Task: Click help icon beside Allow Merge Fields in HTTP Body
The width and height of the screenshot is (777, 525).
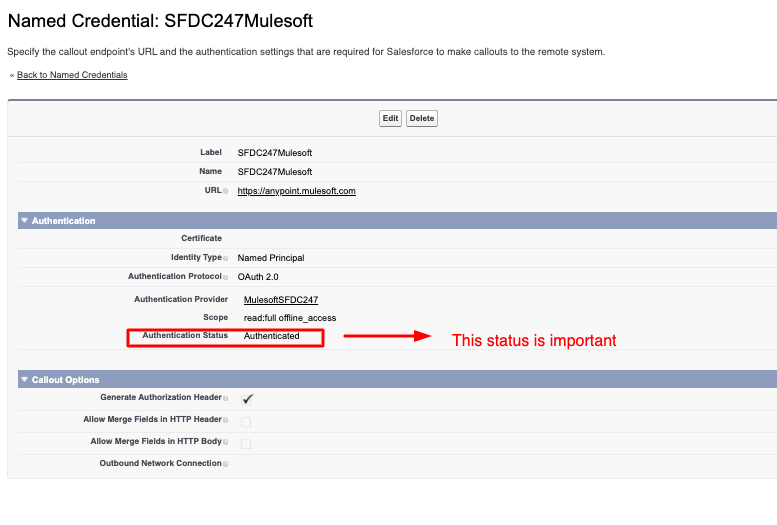Action: pyautogui.click(x=225, y=442)
